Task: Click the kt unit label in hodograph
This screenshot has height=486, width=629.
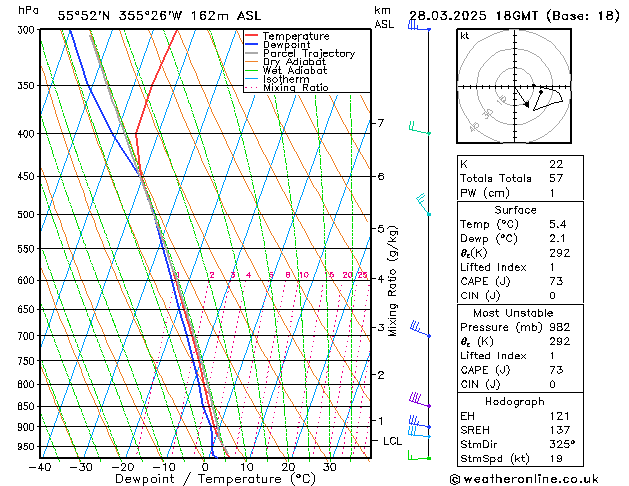Action: (x=465, y=36)
